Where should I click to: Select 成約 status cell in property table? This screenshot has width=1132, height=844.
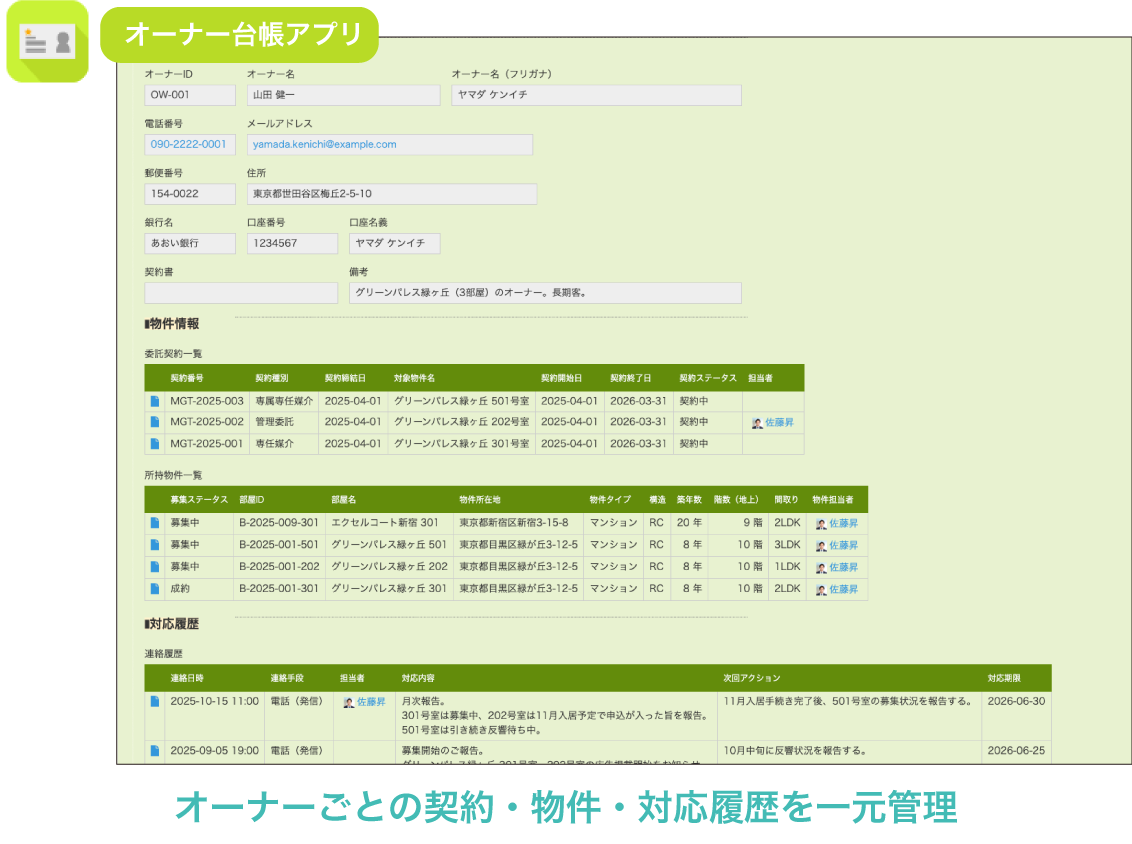199,588
